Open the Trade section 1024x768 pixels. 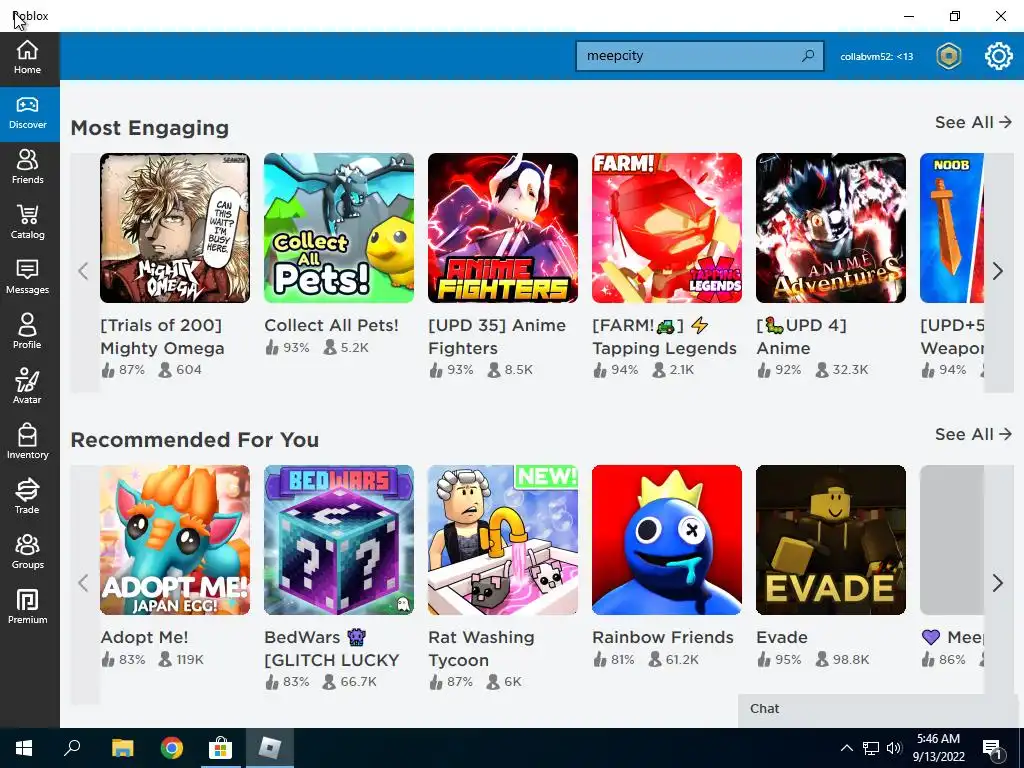(27, 498)
